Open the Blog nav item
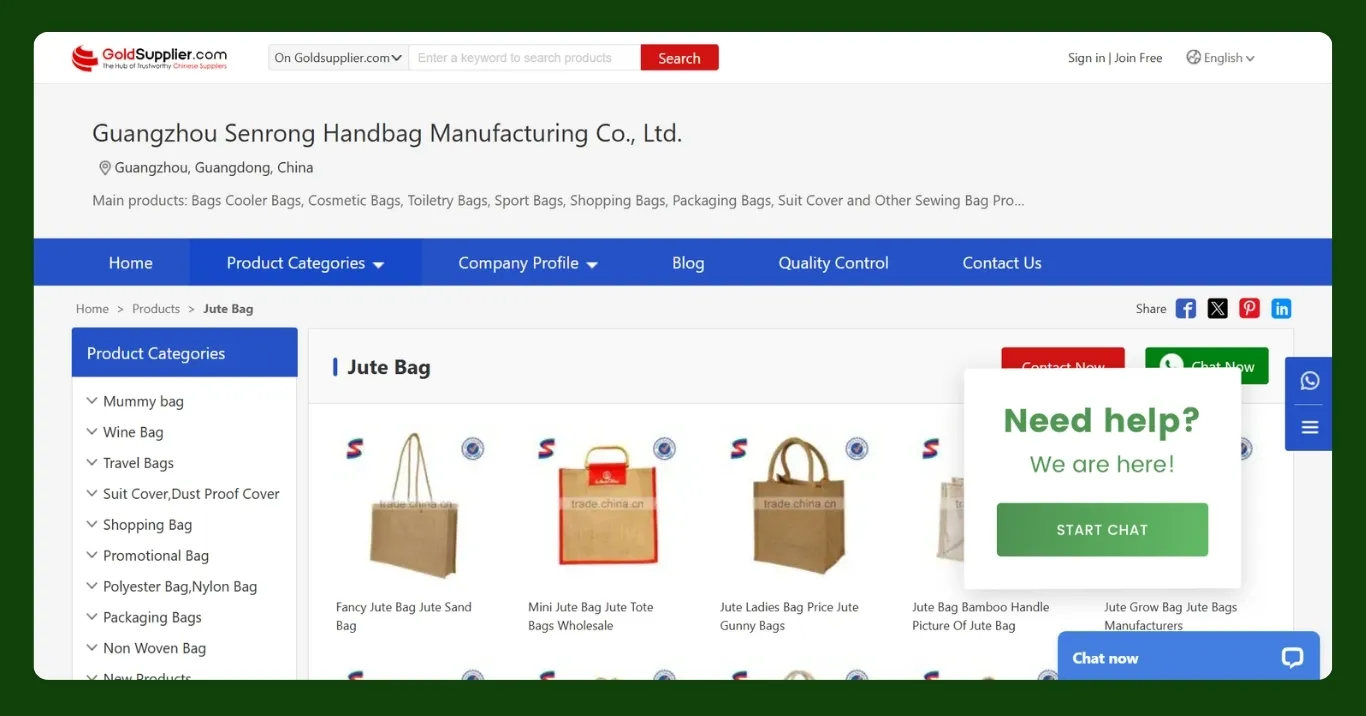The height and width of the screenshot is (716, 1366). [688, 263]
